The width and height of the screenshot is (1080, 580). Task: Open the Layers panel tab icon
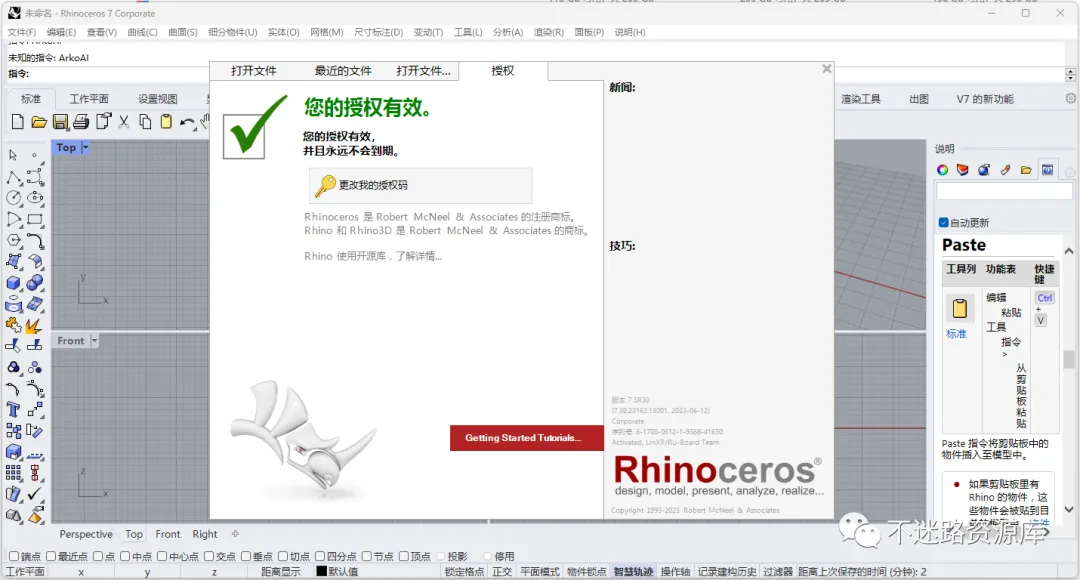point(963,170)
